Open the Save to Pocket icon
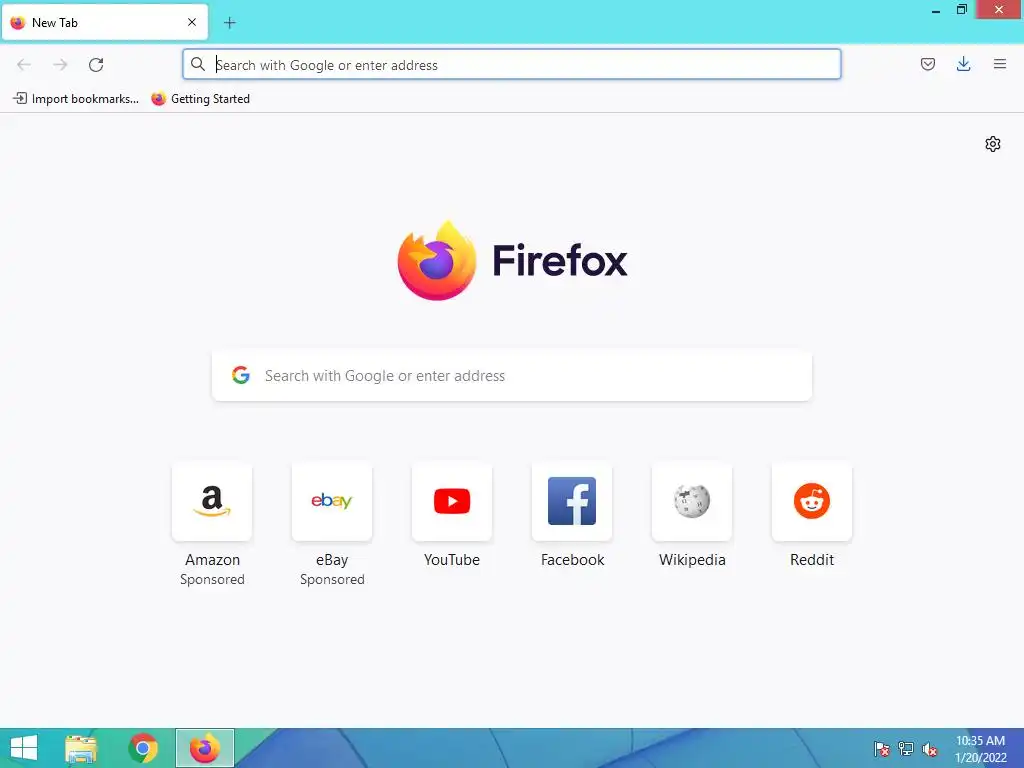 point(927,64)
